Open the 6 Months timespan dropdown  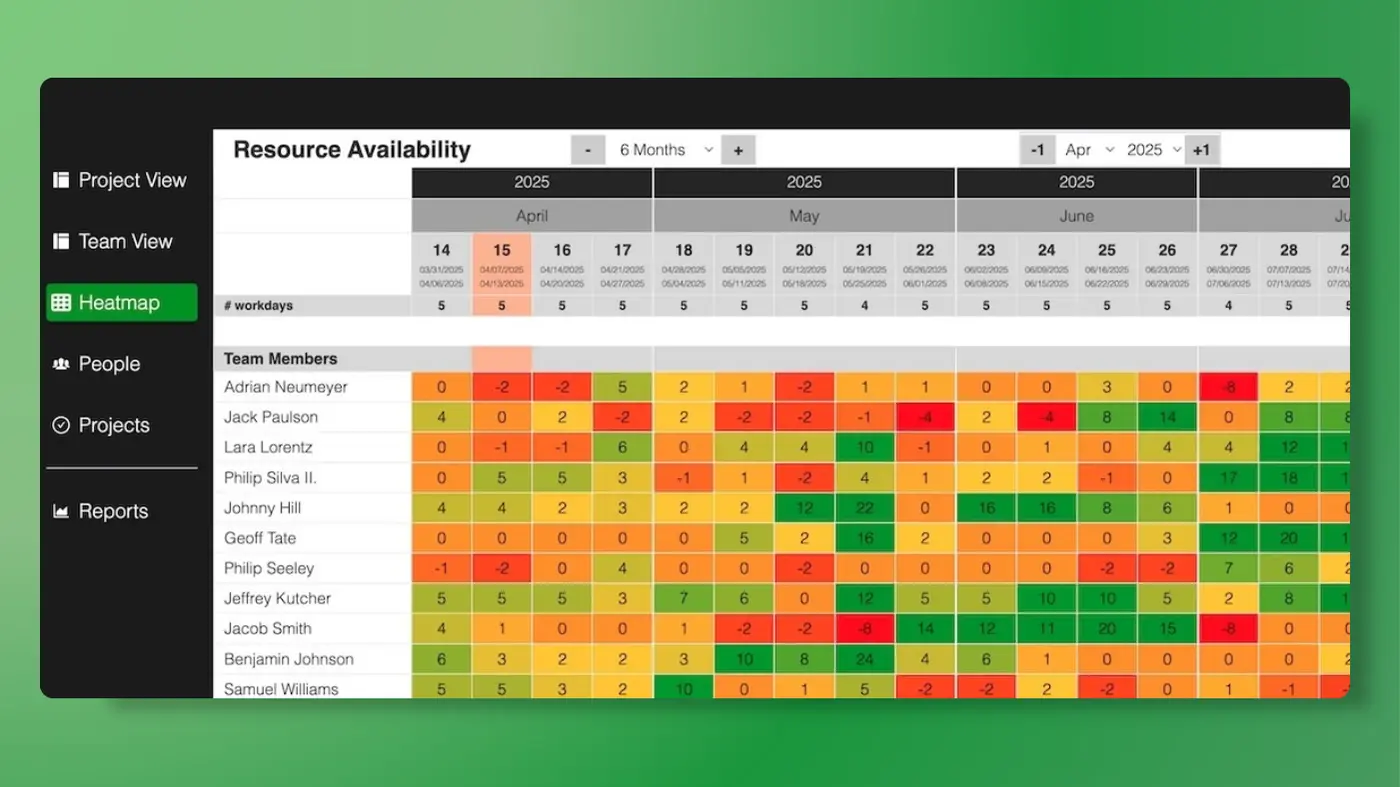[x=663, y=149]
